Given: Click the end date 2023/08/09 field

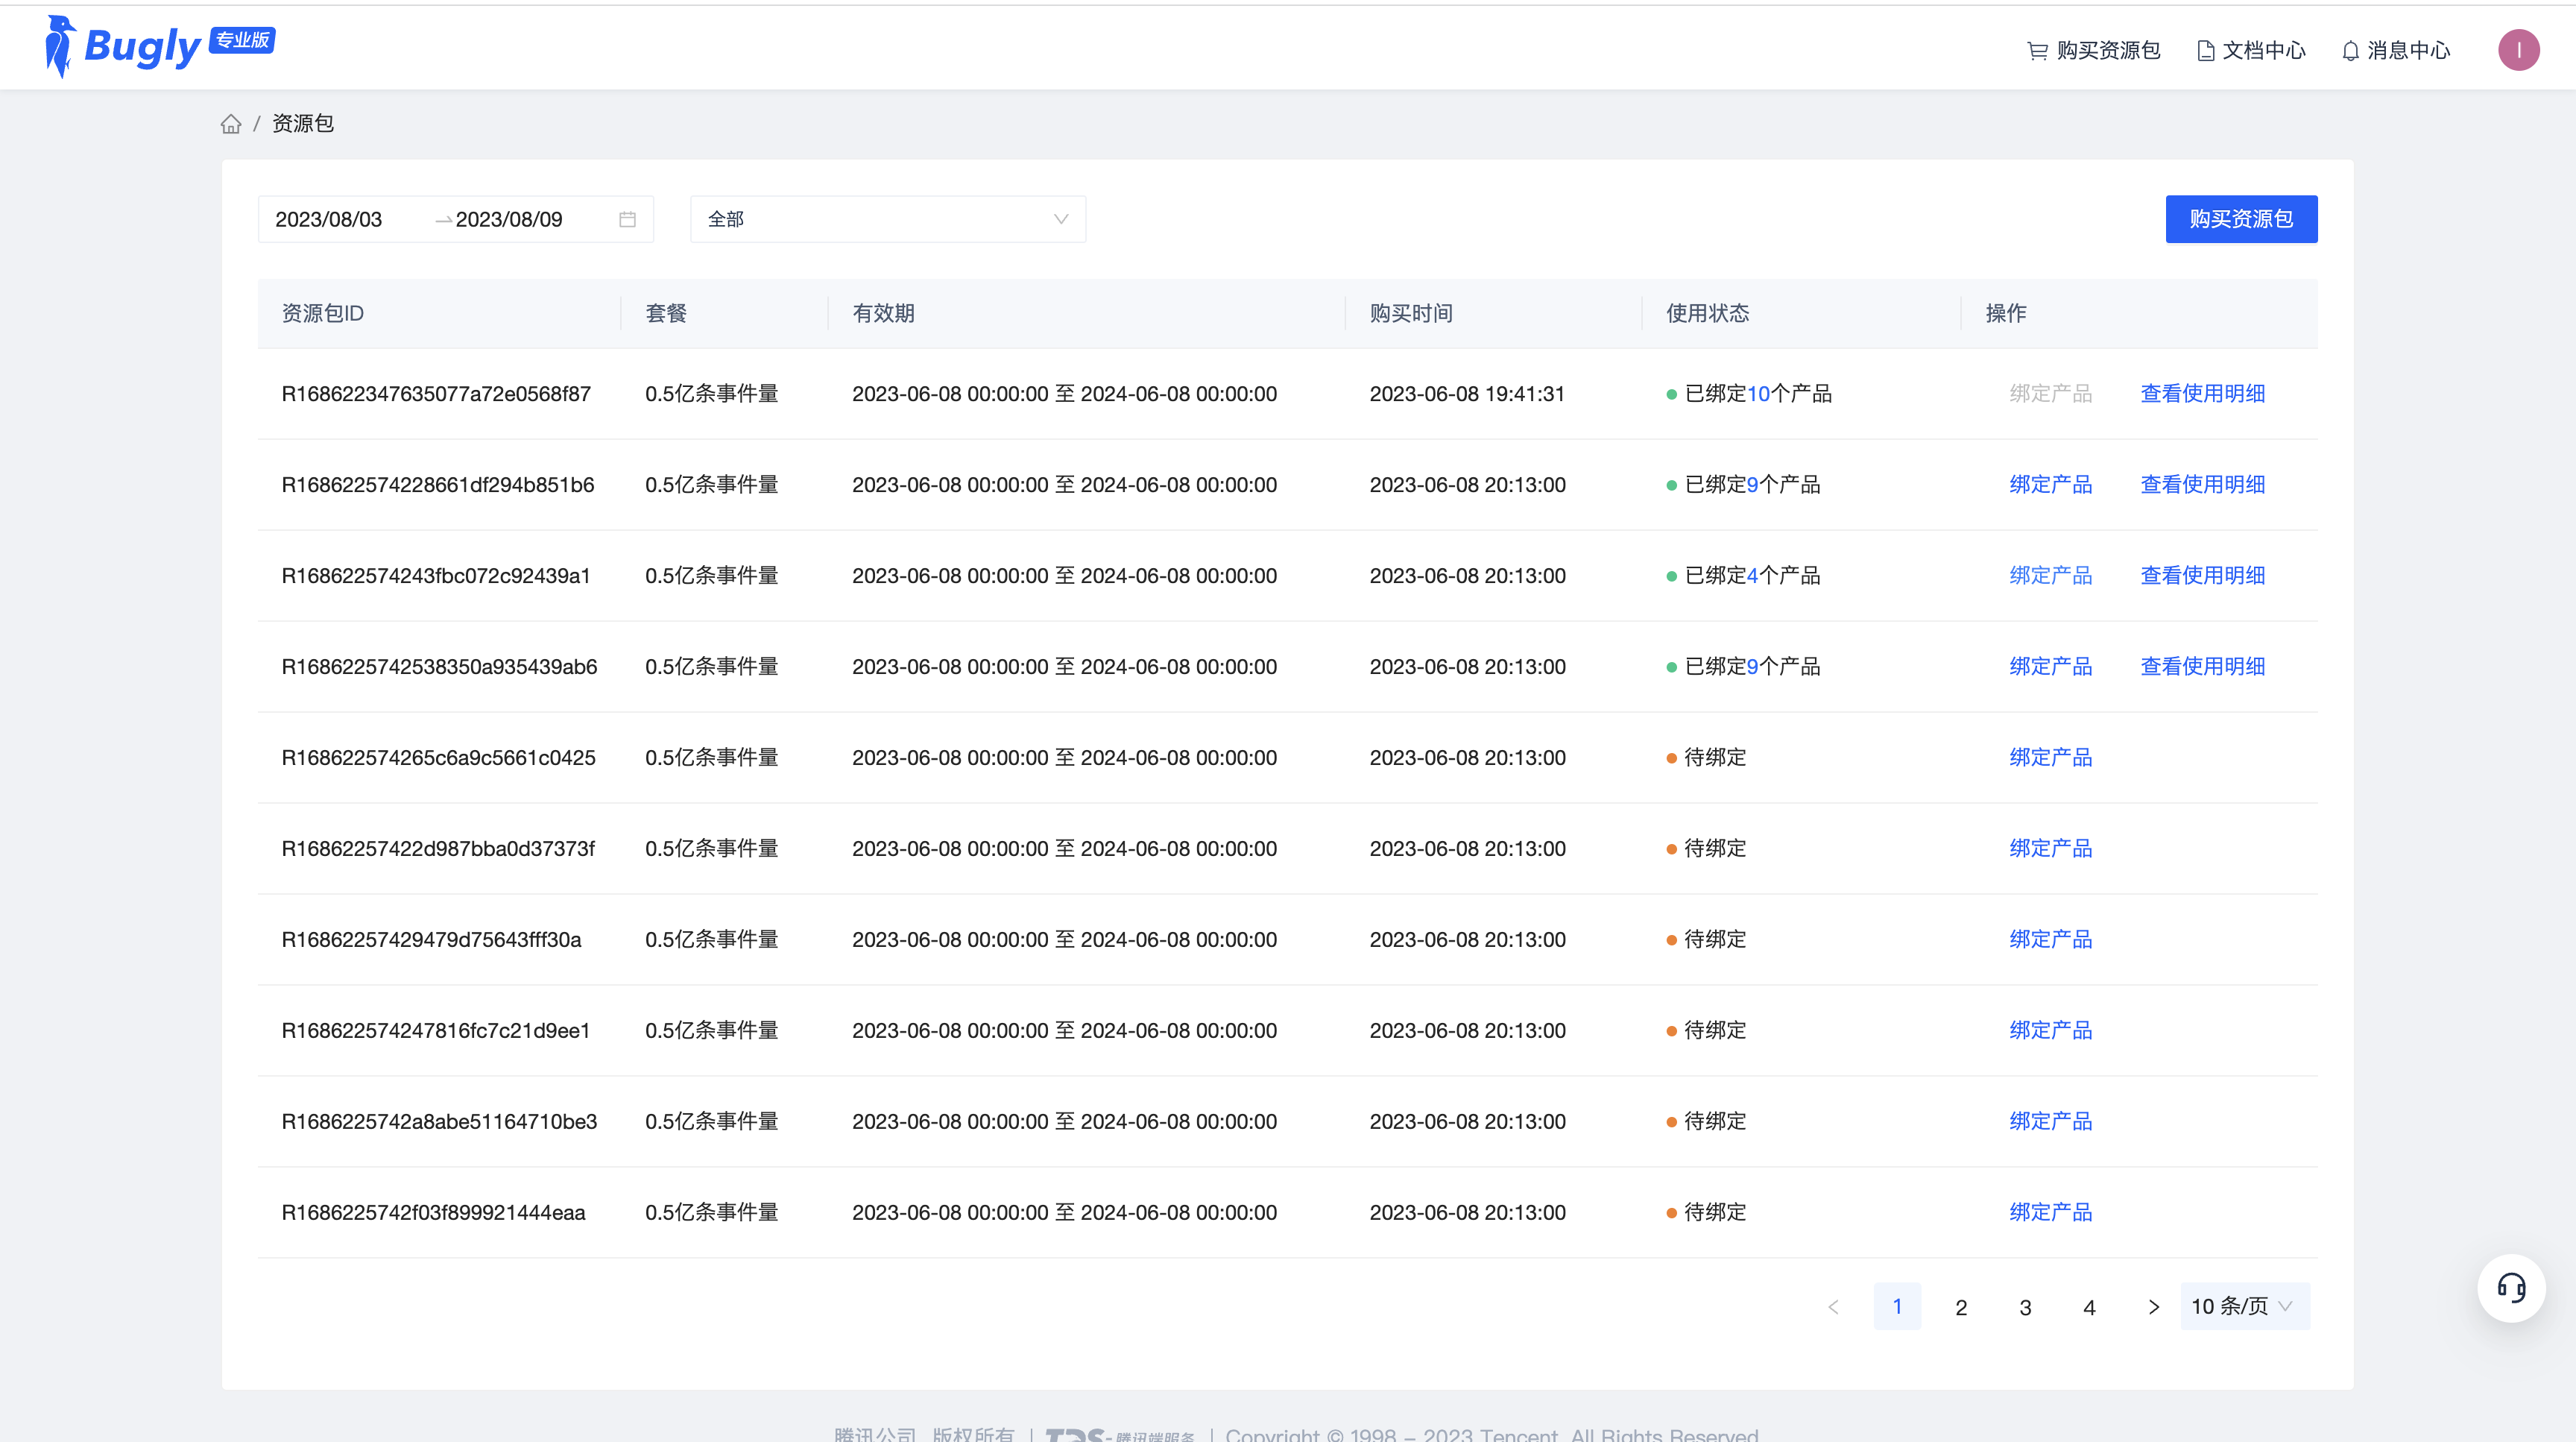Looking at the screenshot, I should 509,219.
